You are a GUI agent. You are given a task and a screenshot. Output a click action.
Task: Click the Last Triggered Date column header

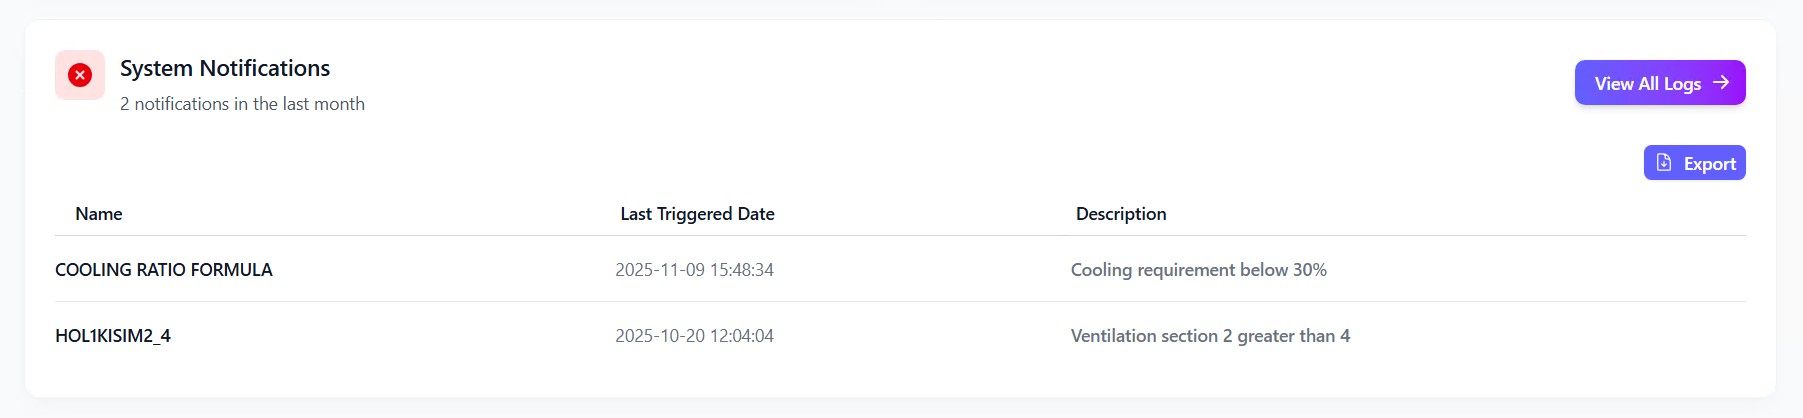point(697,214)
